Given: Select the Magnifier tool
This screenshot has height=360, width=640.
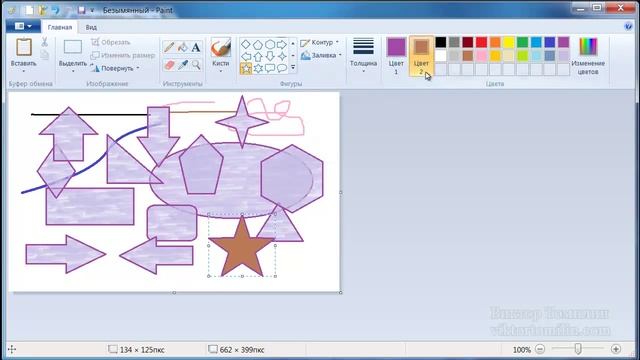Looking at the screenshot, I should [x=196, y=65].
